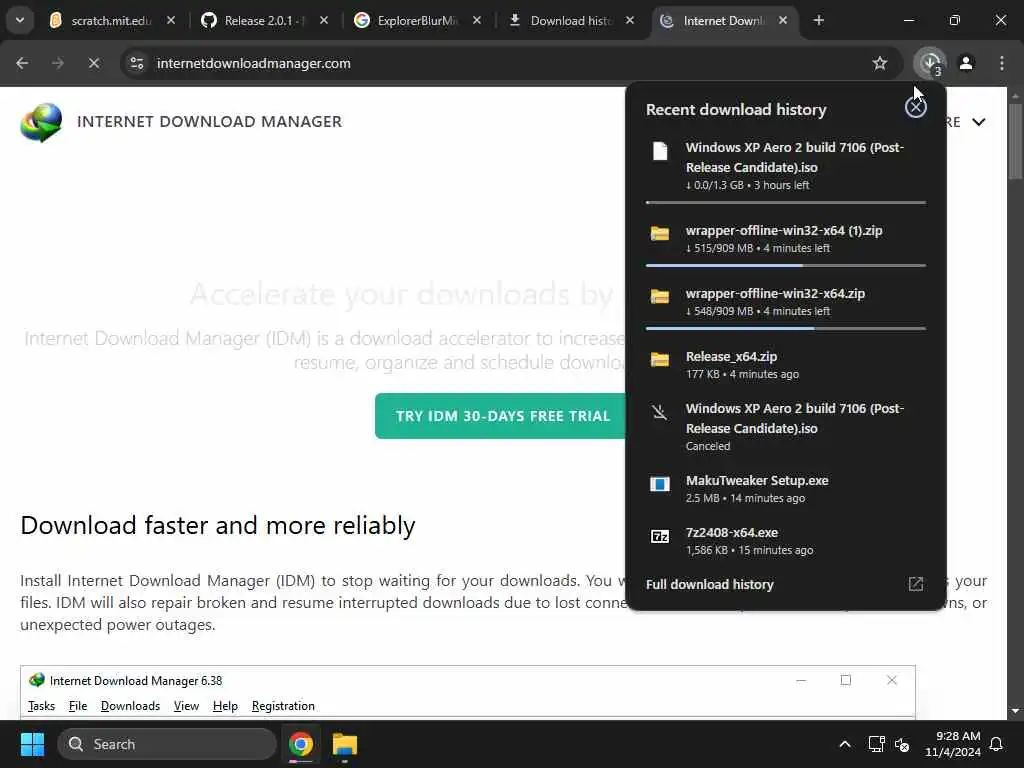Image resolution: width=1024 pixels, height=768 pixels.
Task: Close the Internet Download Manager tab
Action: pyautogui.click(x=782, y=21)
